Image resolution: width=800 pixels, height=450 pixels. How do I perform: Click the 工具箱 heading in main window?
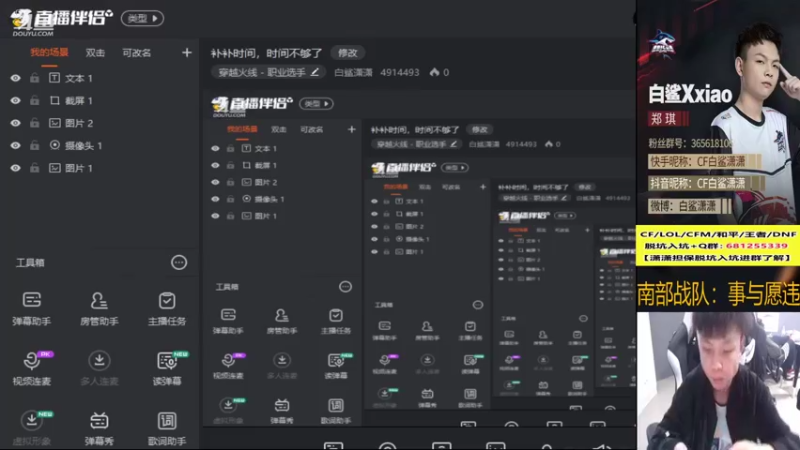[30, 263]
